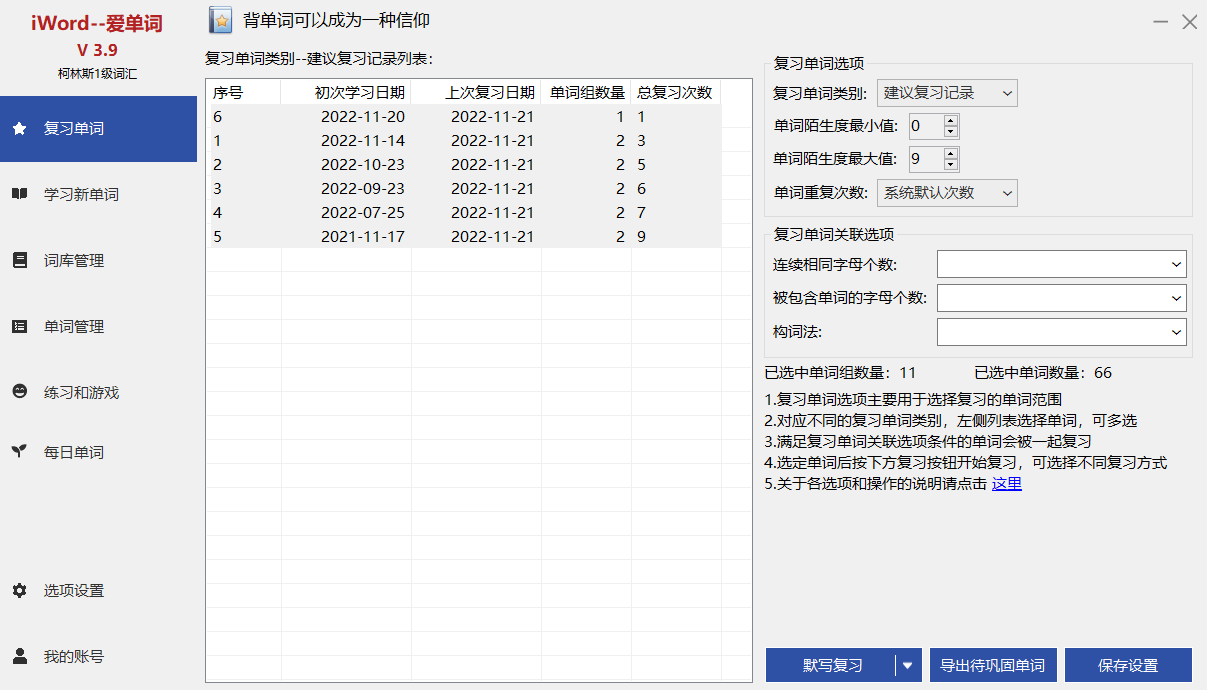Click the book icon for 学习新单词

point(19,194)
